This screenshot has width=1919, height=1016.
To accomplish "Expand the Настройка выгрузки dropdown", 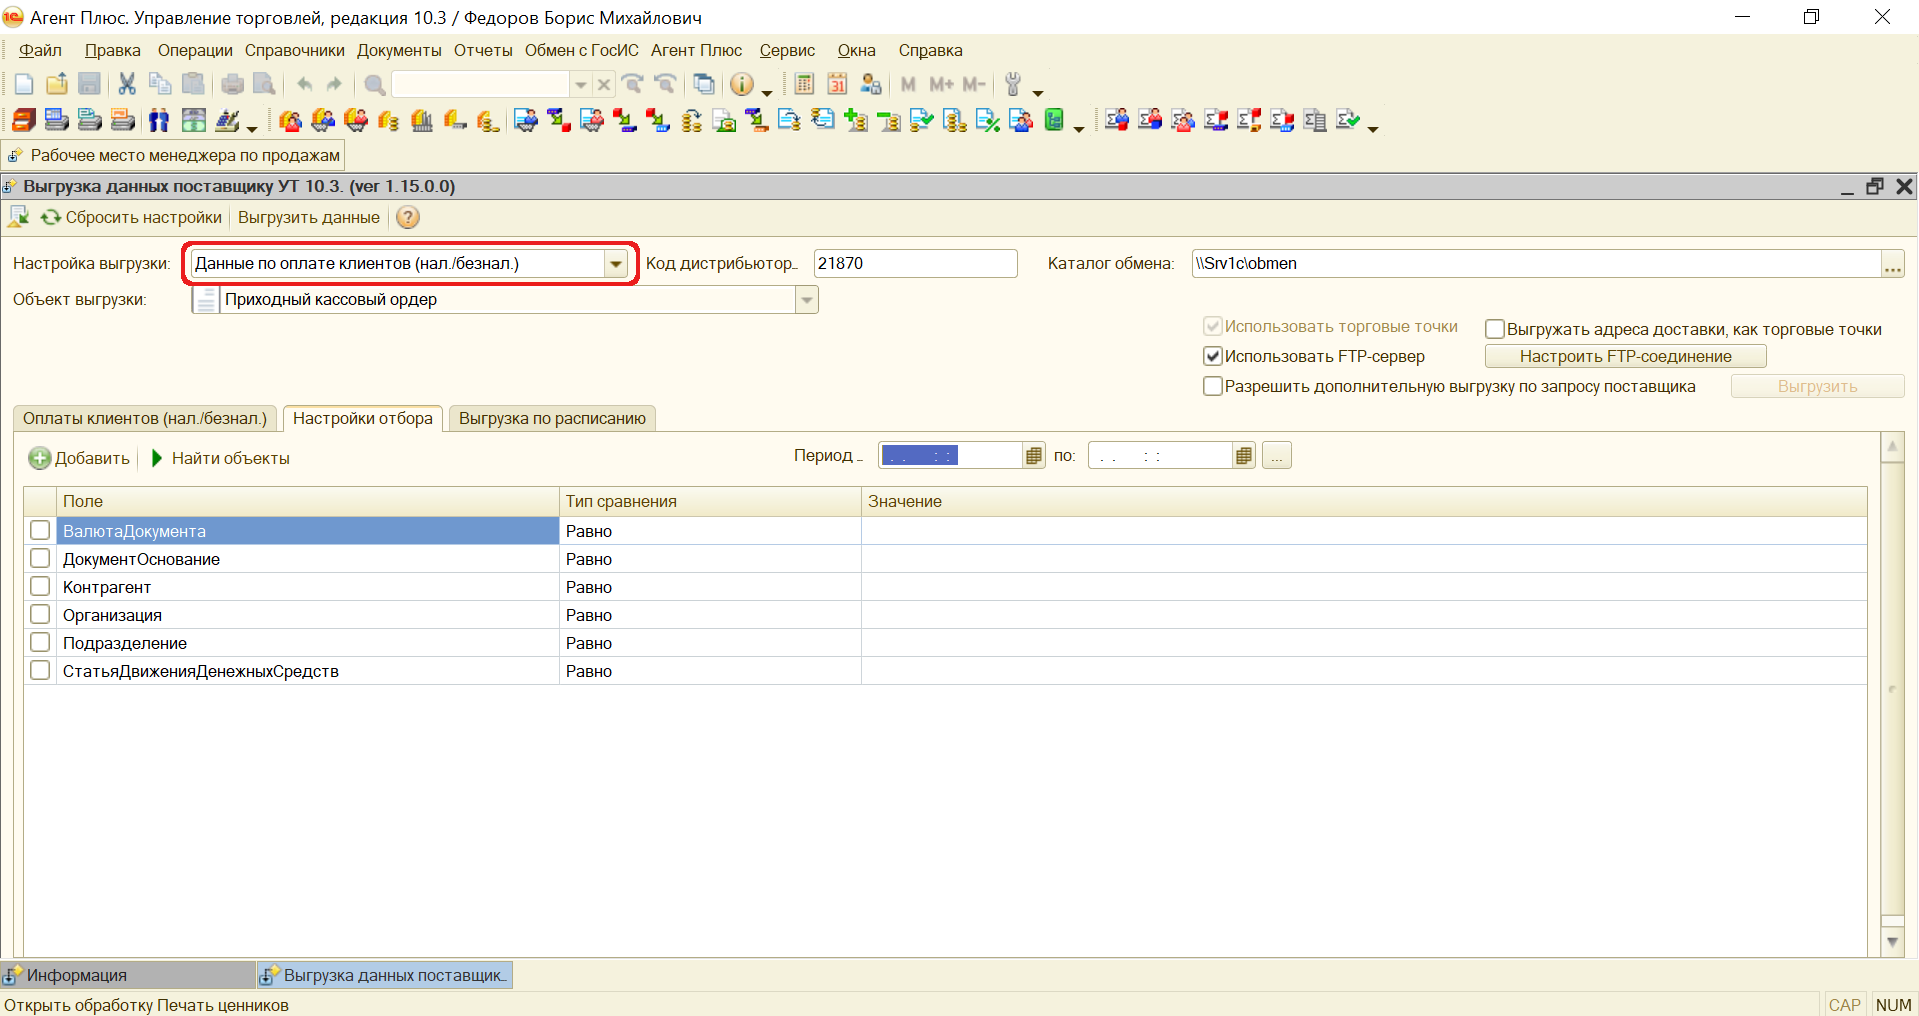I will 616,264.
